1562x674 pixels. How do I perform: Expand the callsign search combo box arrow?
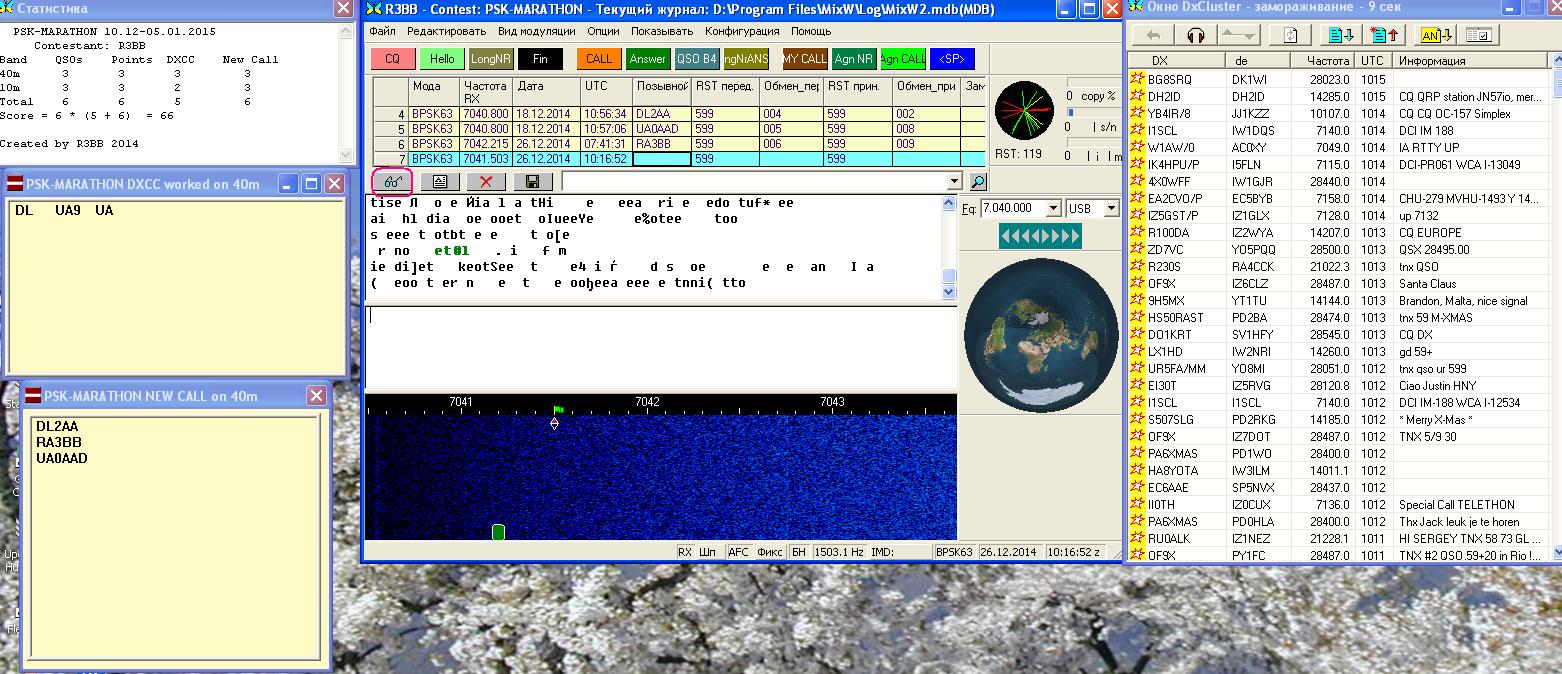pyautogui.click(x=954, y=182)
